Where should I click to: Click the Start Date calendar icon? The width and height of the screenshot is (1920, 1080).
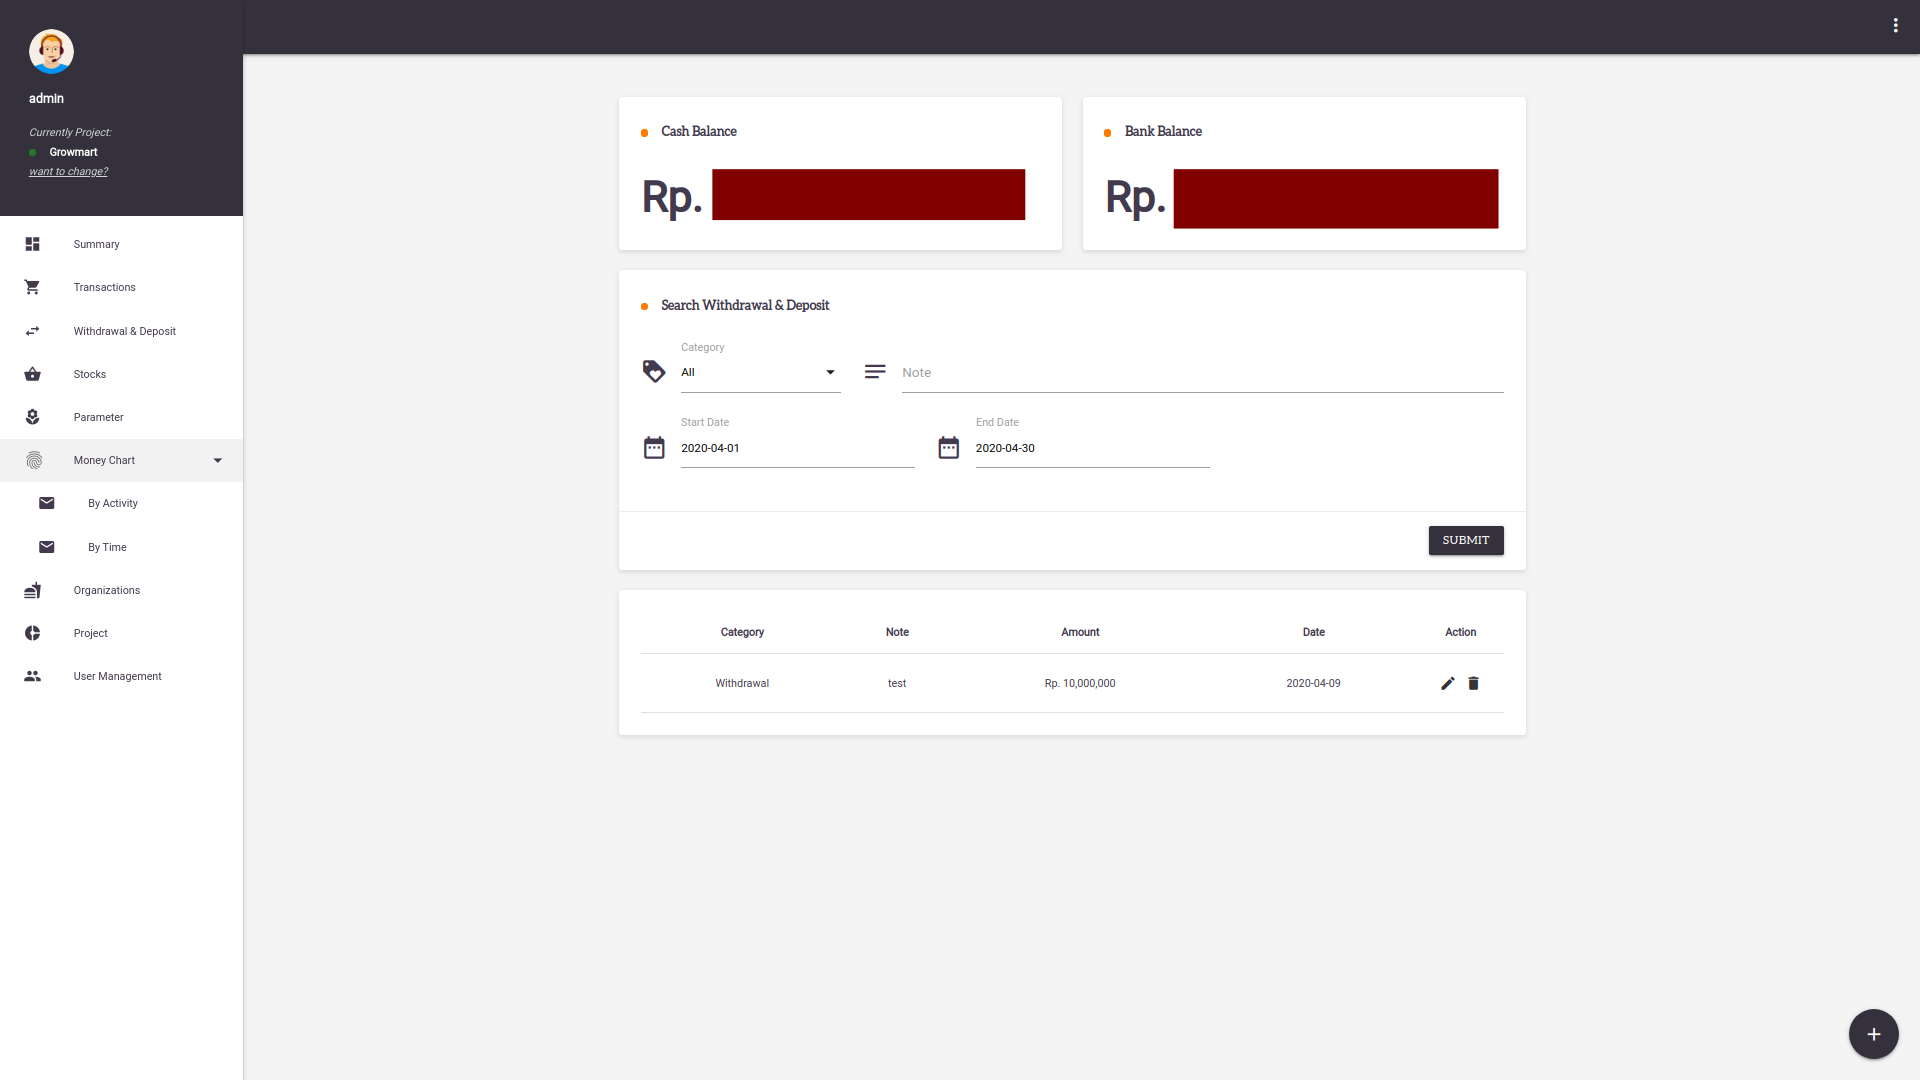(654, 448)
